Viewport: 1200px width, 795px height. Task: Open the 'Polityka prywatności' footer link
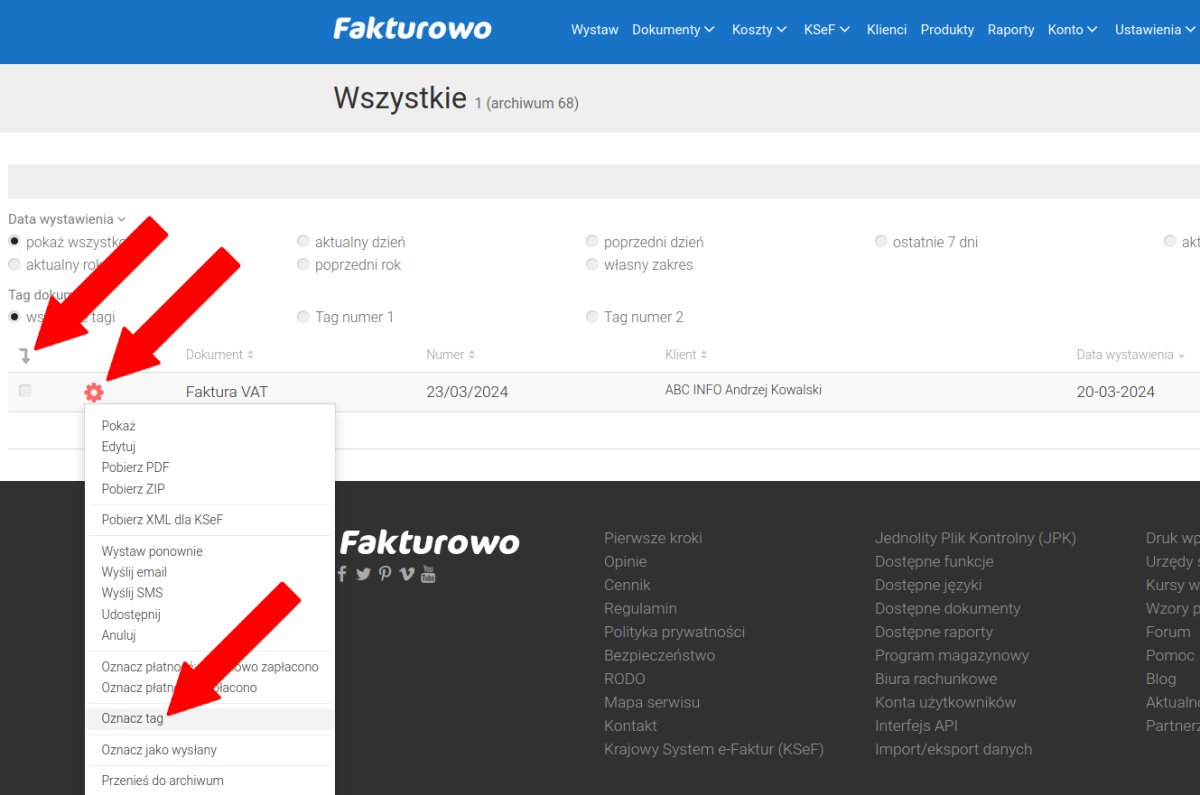[x=674, y=632]
